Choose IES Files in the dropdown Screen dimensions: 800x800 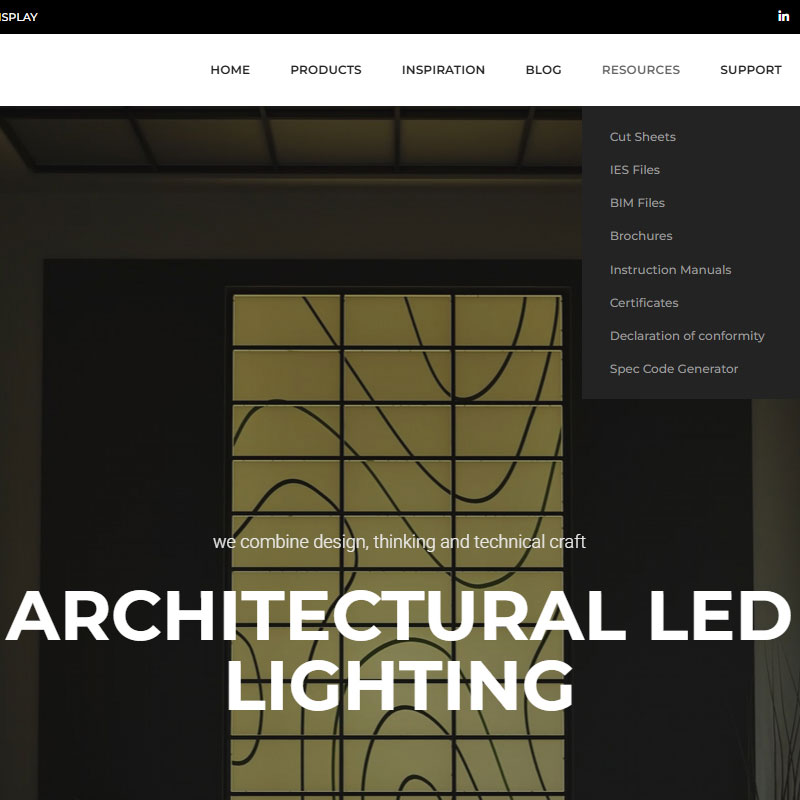click(635, 170)
